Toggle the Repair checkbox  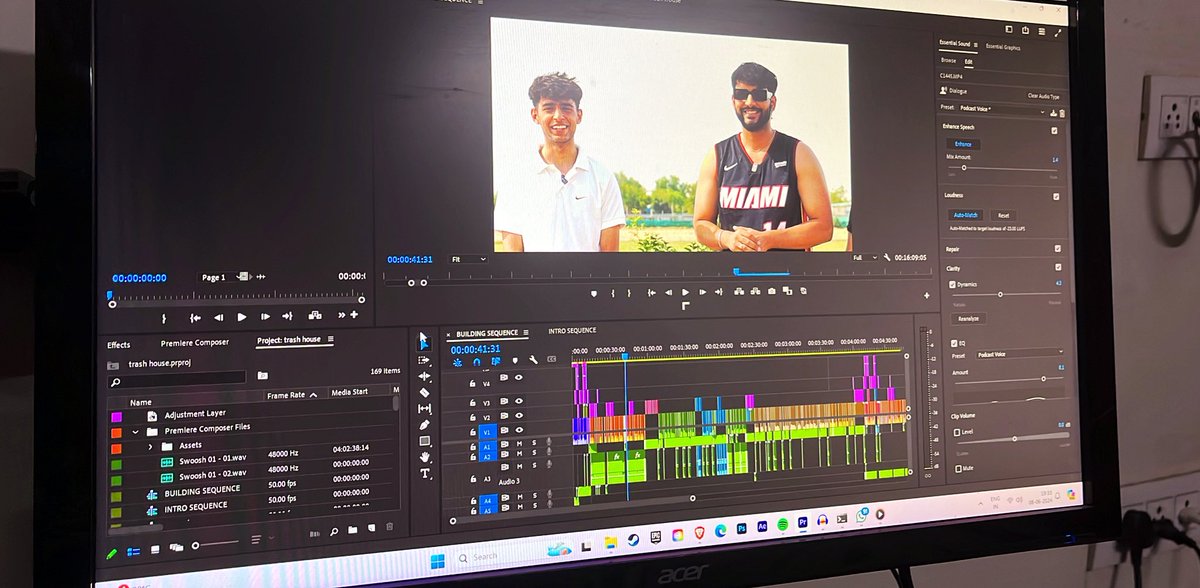coord(1058,249)
